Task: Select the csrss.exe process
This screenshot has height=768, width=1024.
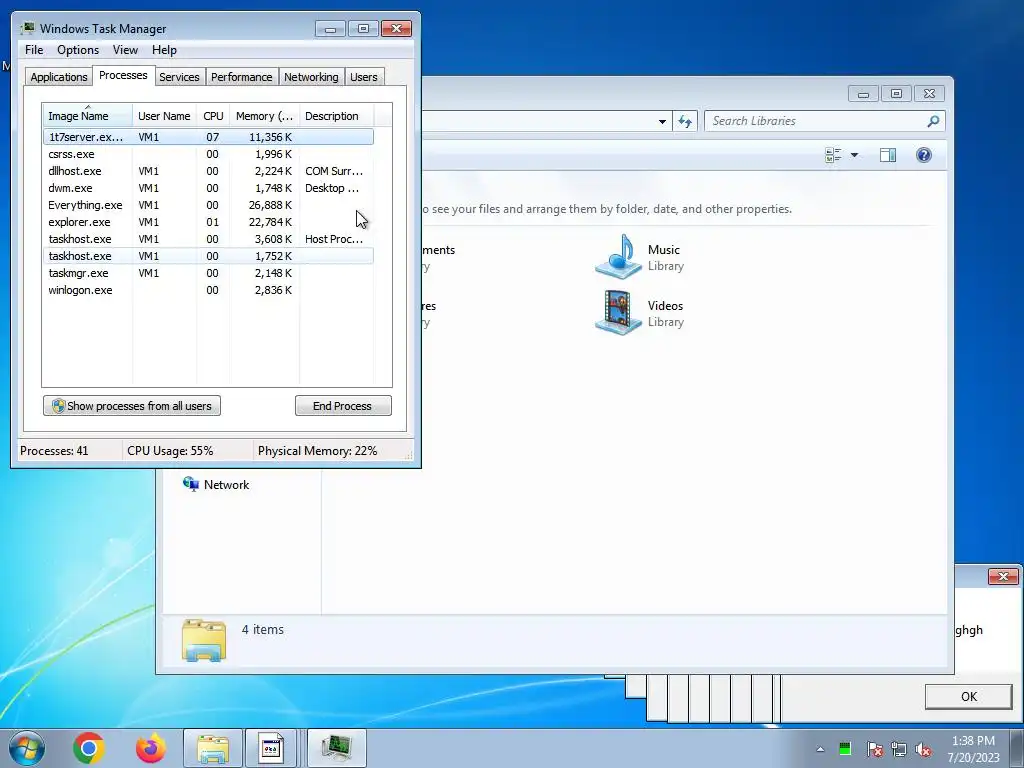Action: click(x=208, y=154)
